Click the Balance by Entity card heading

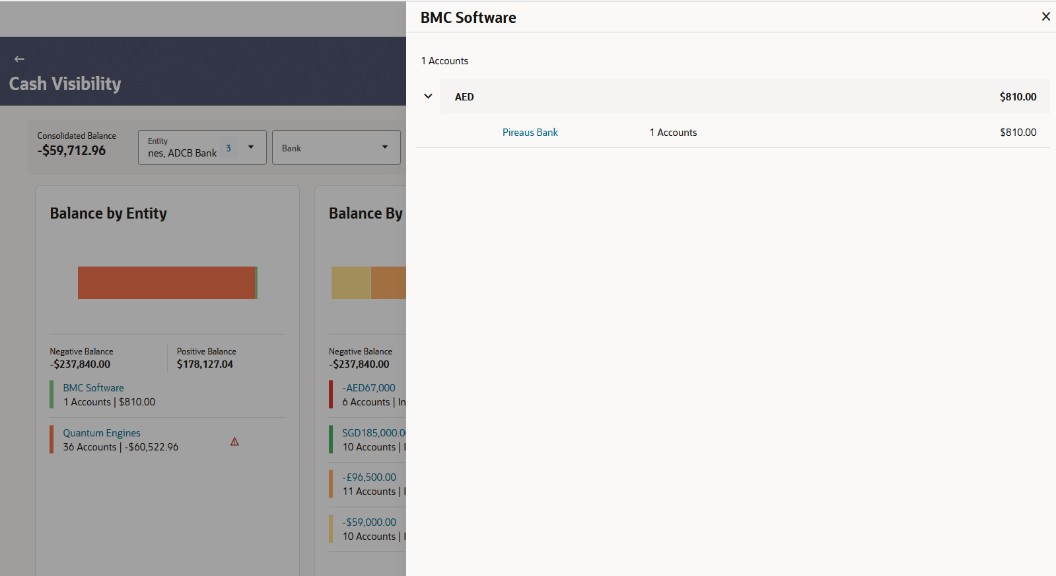point(108,214)
